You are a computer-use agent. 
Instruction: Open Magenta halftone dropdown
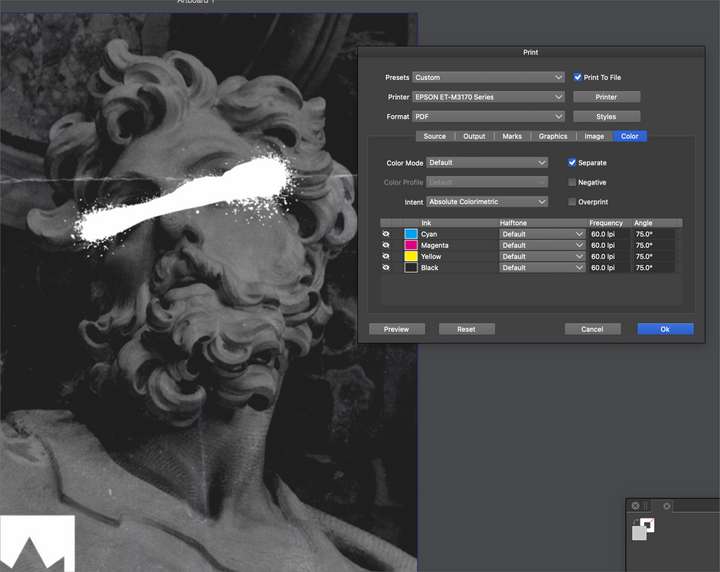pyautogui.click(x=542, y=245)
